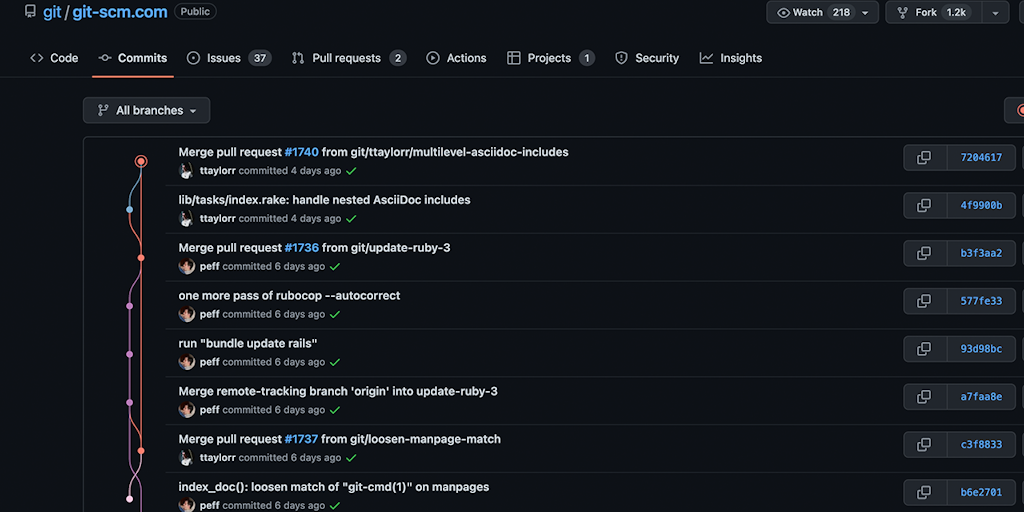Open the git organization link
Viewport: 1024px width, 512px height.
point(52,12)
